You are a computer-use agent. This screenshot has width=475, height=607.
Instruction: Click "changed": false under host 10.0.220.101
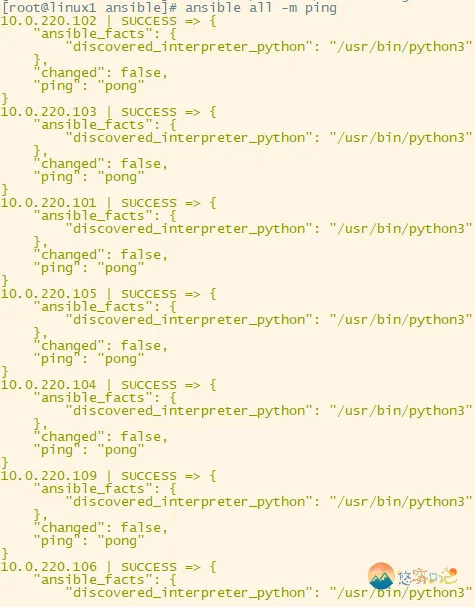[101, 255]
